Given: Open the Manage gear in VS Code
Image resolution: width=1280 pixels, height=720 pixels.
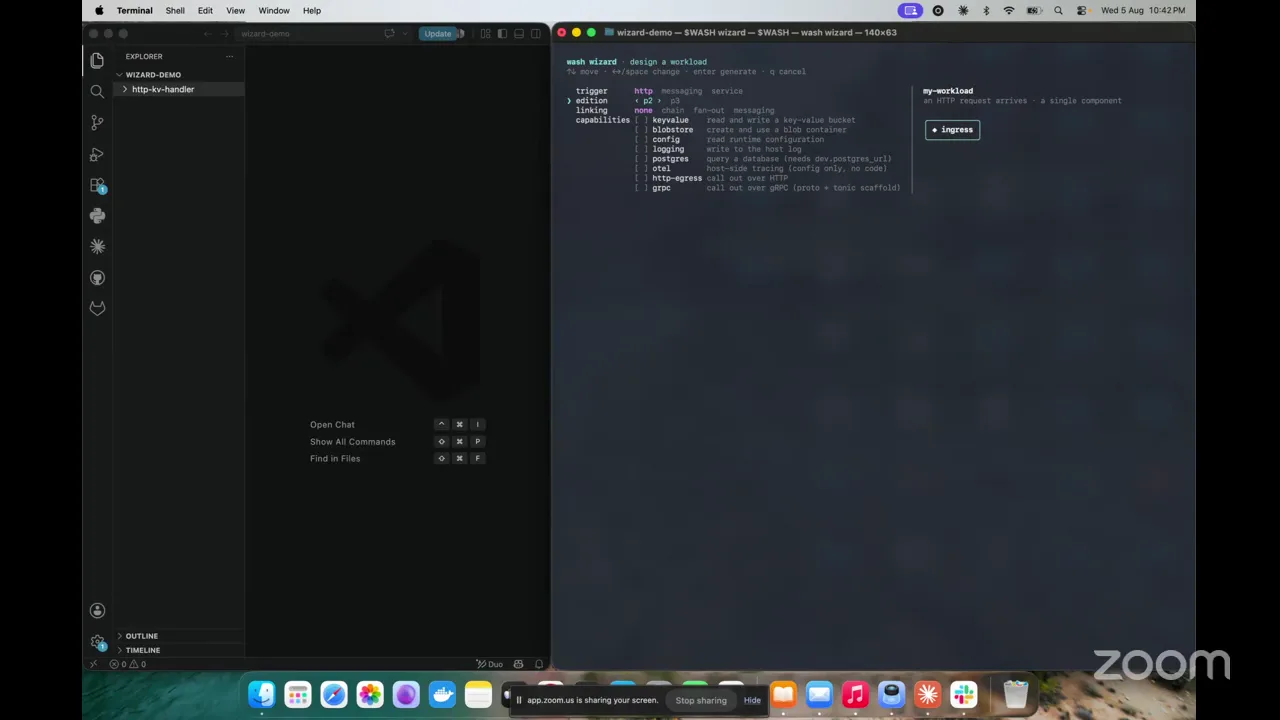Looking at the screenshot, I should tap(97, 642).
